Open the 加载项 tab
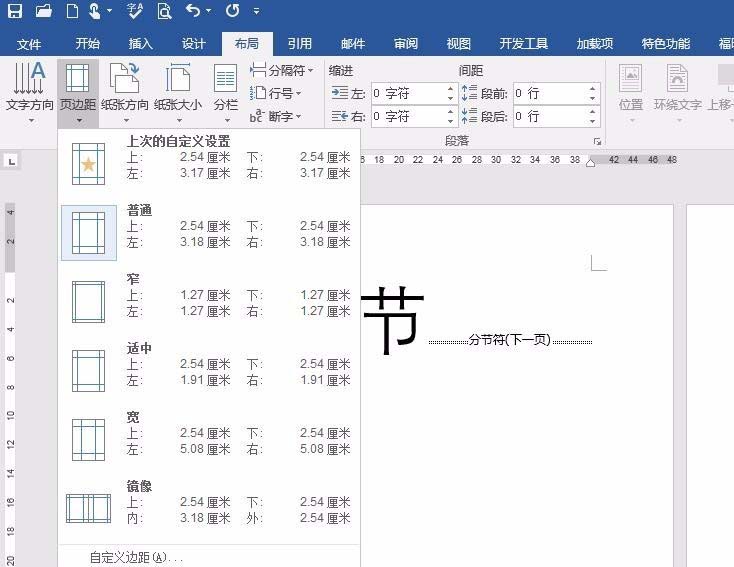The height and width of the screenshot is (567, 734). pos(595,44)
